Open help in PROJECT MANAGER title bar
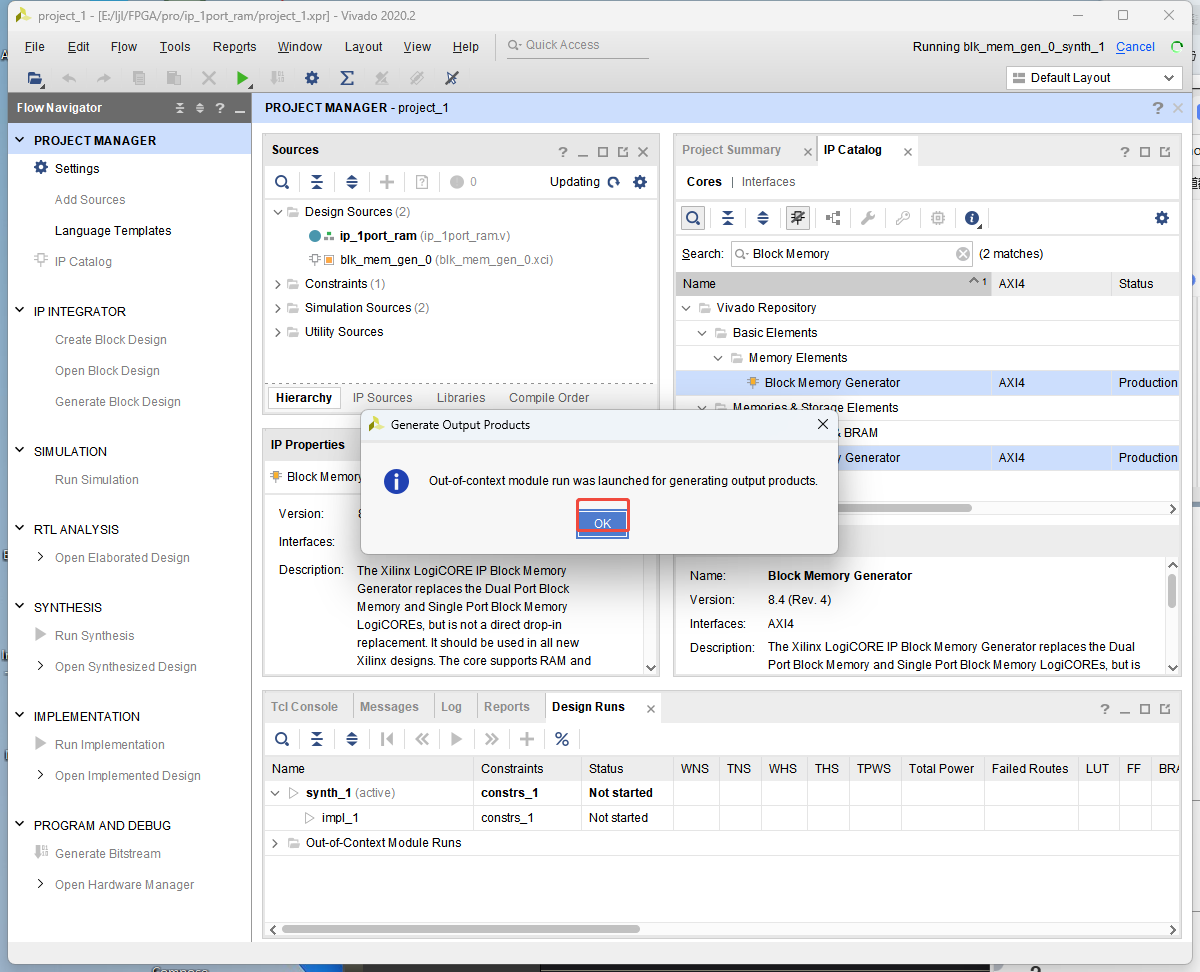The width and height of the screenshot is (1200, 972). (1157, 108)
